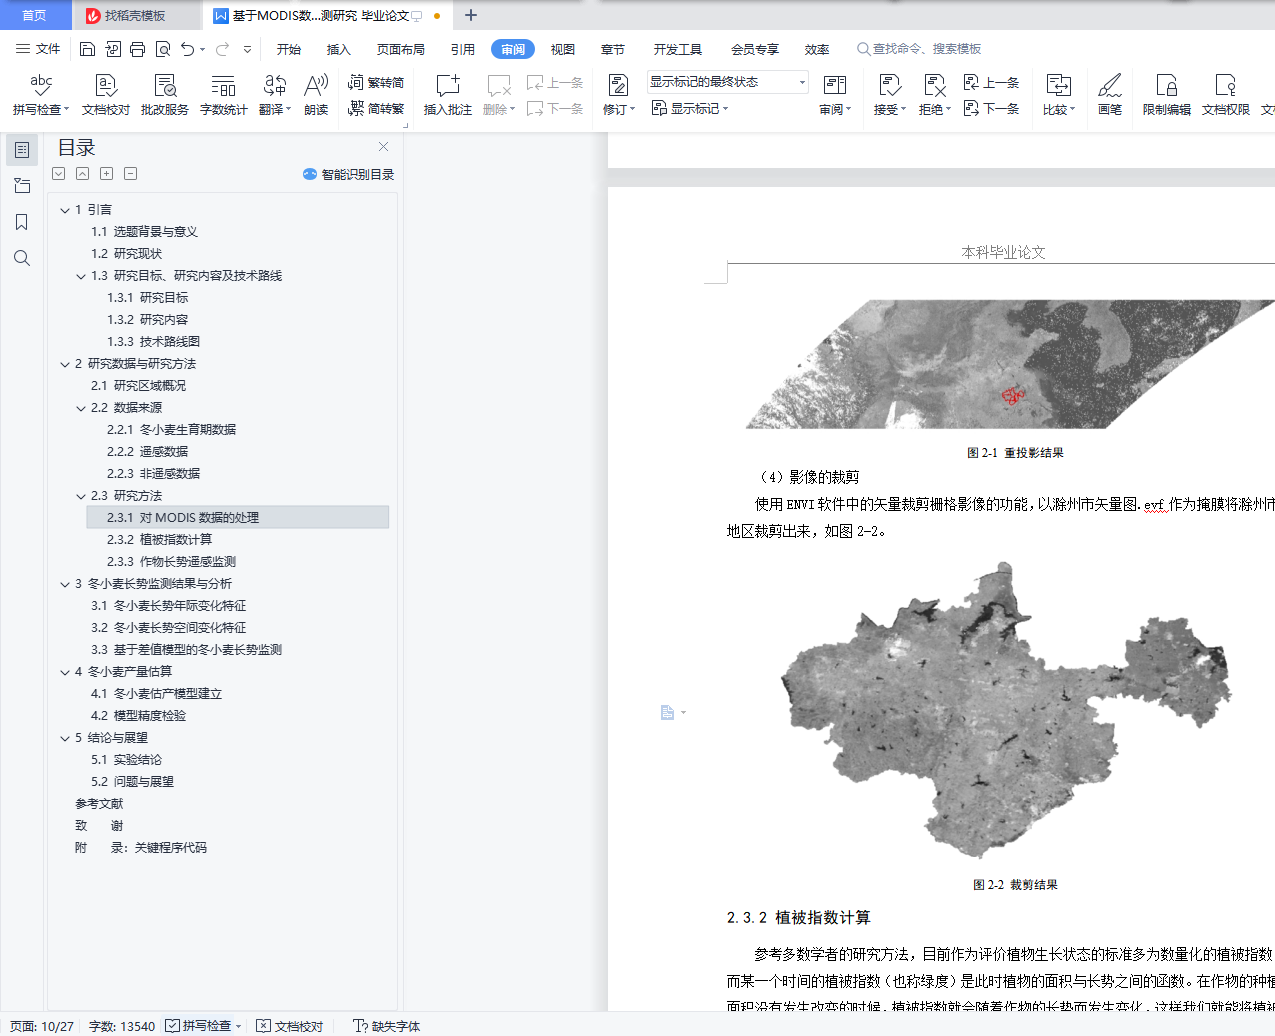Click 字数: 13540 in status bar
This screenshot has height=1036, width=1275.
click(122, 1026)
